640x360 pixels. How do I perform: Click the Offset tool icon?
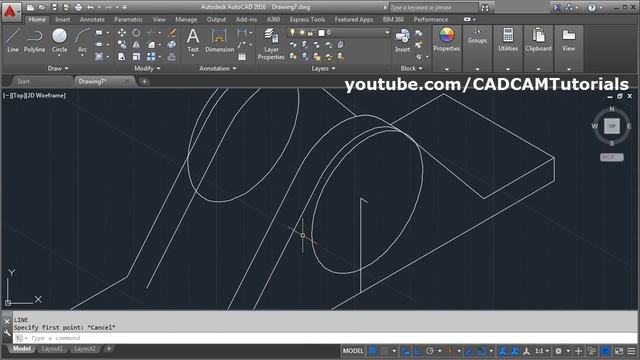(x=172, y=57)
